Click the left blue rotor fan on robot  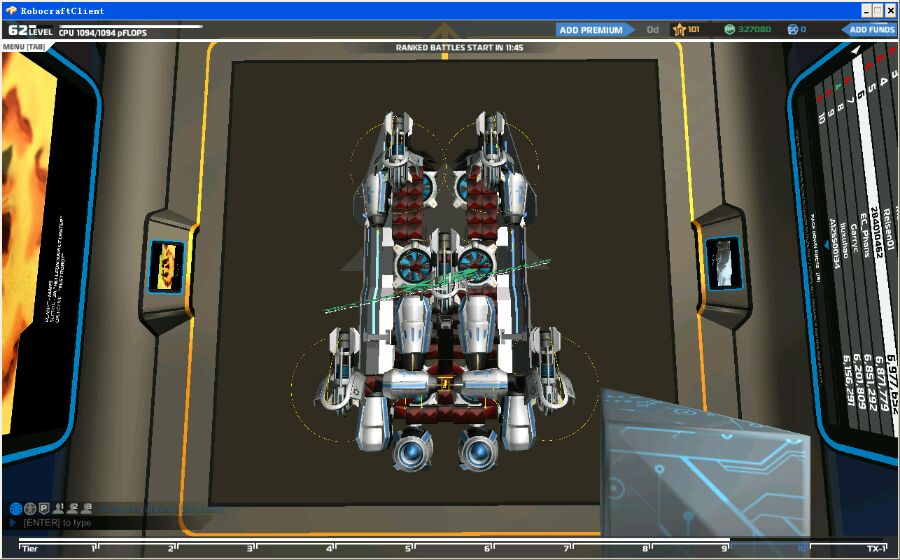[415, 265]
